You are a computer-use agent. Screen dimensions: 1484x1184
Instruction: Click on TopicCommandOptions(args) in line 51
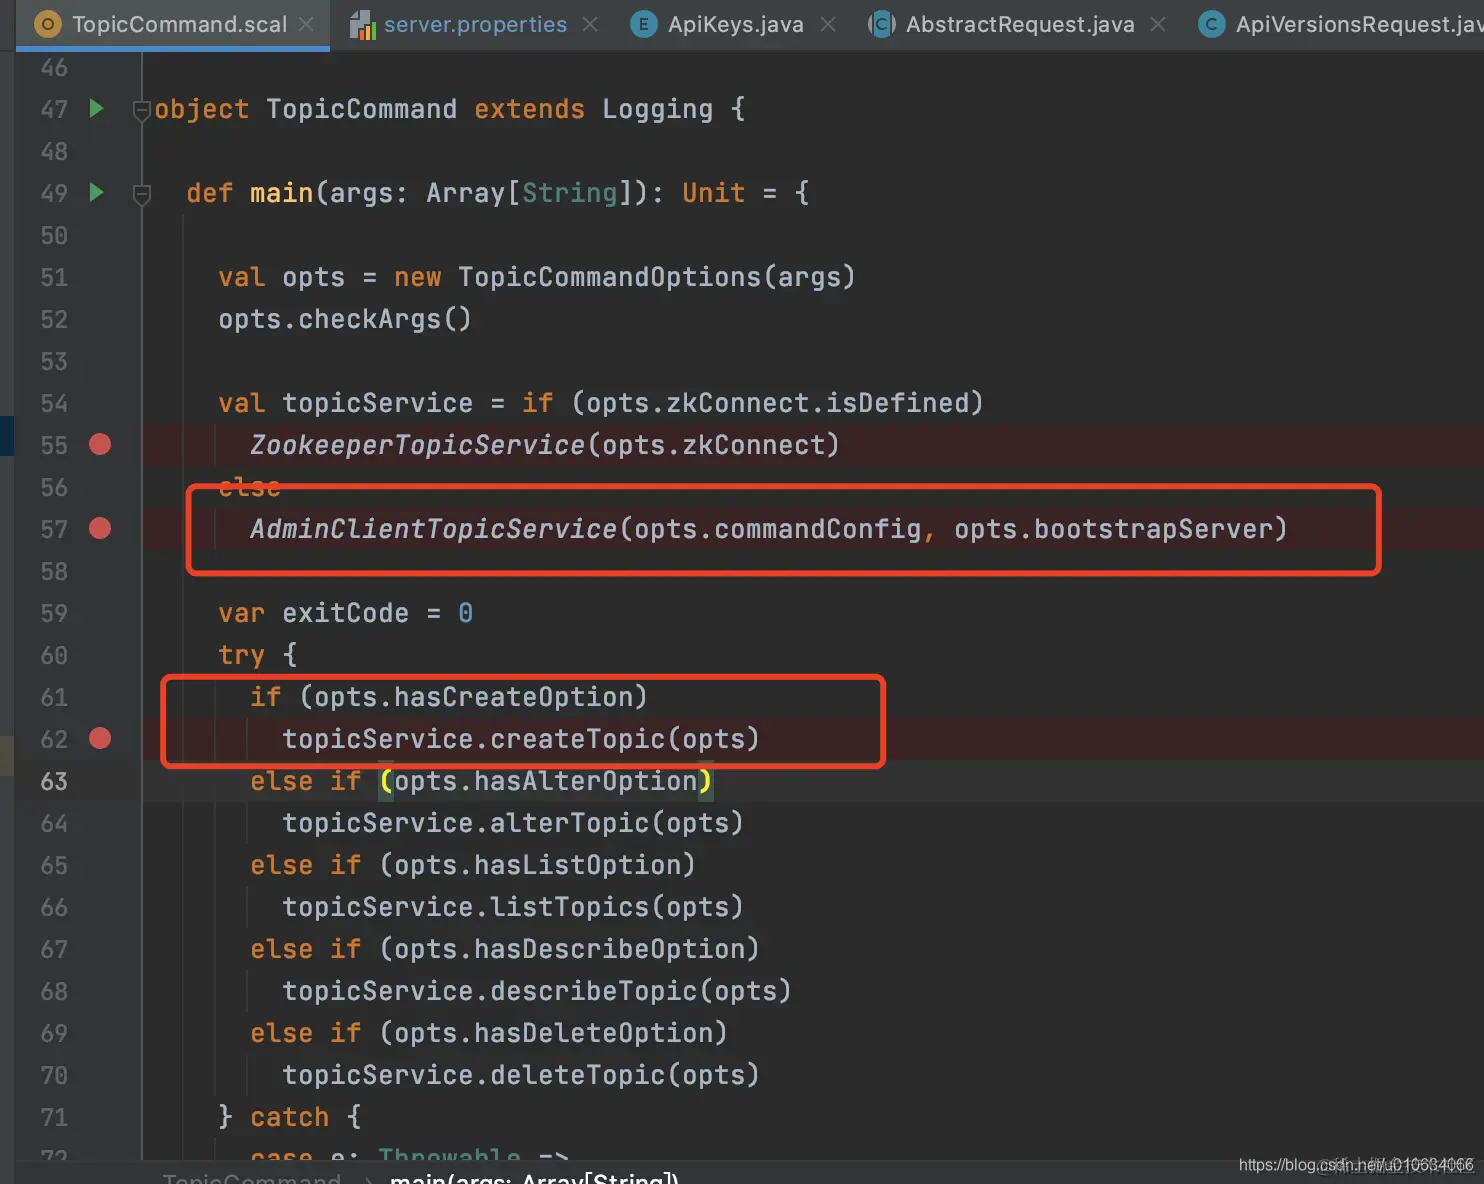657,277
